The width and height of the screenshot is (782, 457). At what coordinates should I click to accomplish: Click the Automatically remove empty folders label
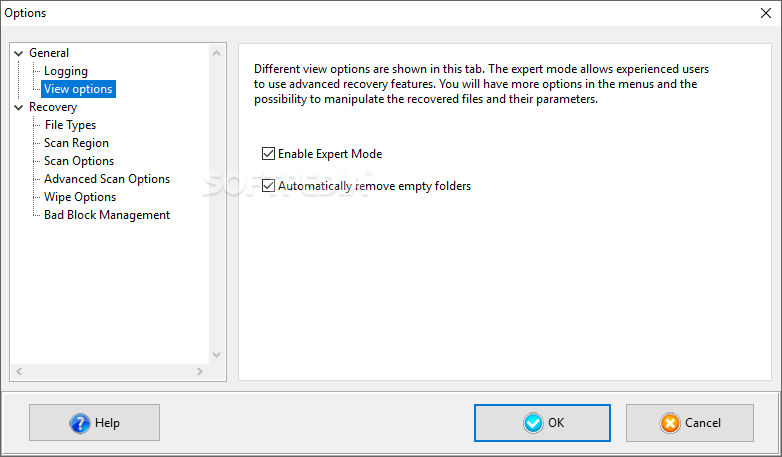[x=374, y=186]
